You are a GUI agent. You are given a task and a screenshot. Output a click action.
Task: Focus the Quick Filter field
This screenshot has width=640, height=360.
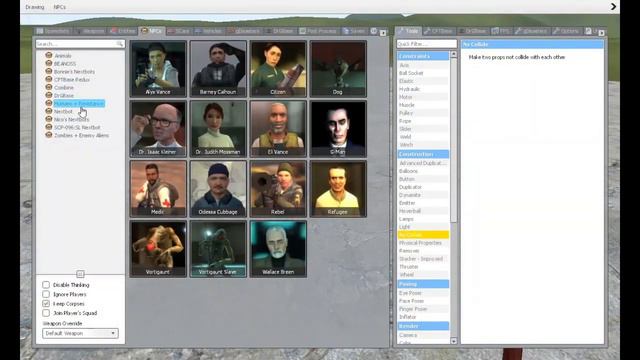[427, 44]
